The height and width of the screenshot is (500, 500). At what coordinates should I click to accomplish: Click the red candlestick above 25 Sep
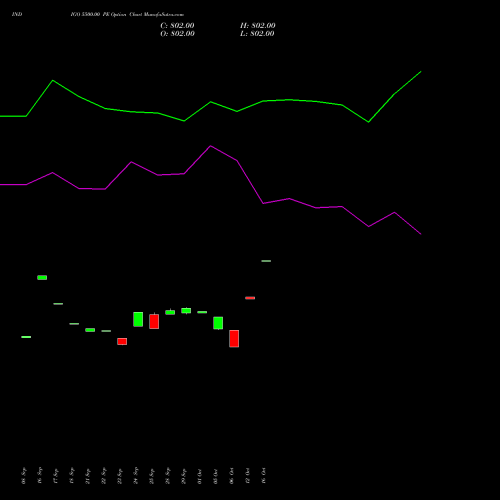(154, 321)
